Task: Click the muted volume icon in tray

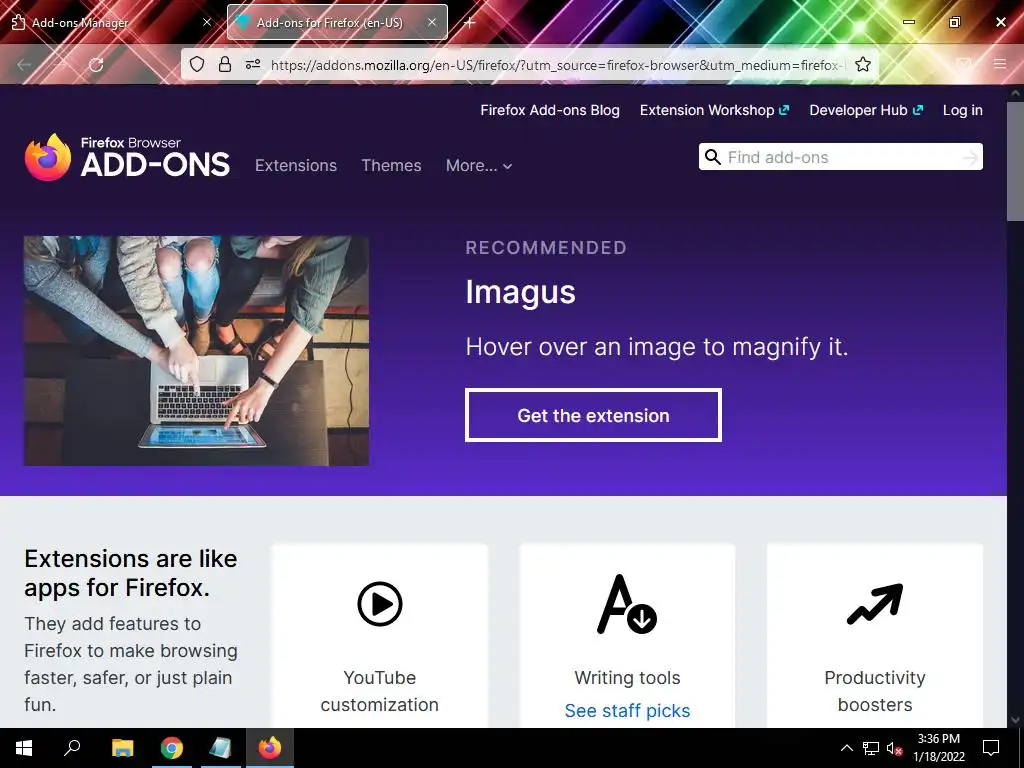Action: [x=894, y=748]
